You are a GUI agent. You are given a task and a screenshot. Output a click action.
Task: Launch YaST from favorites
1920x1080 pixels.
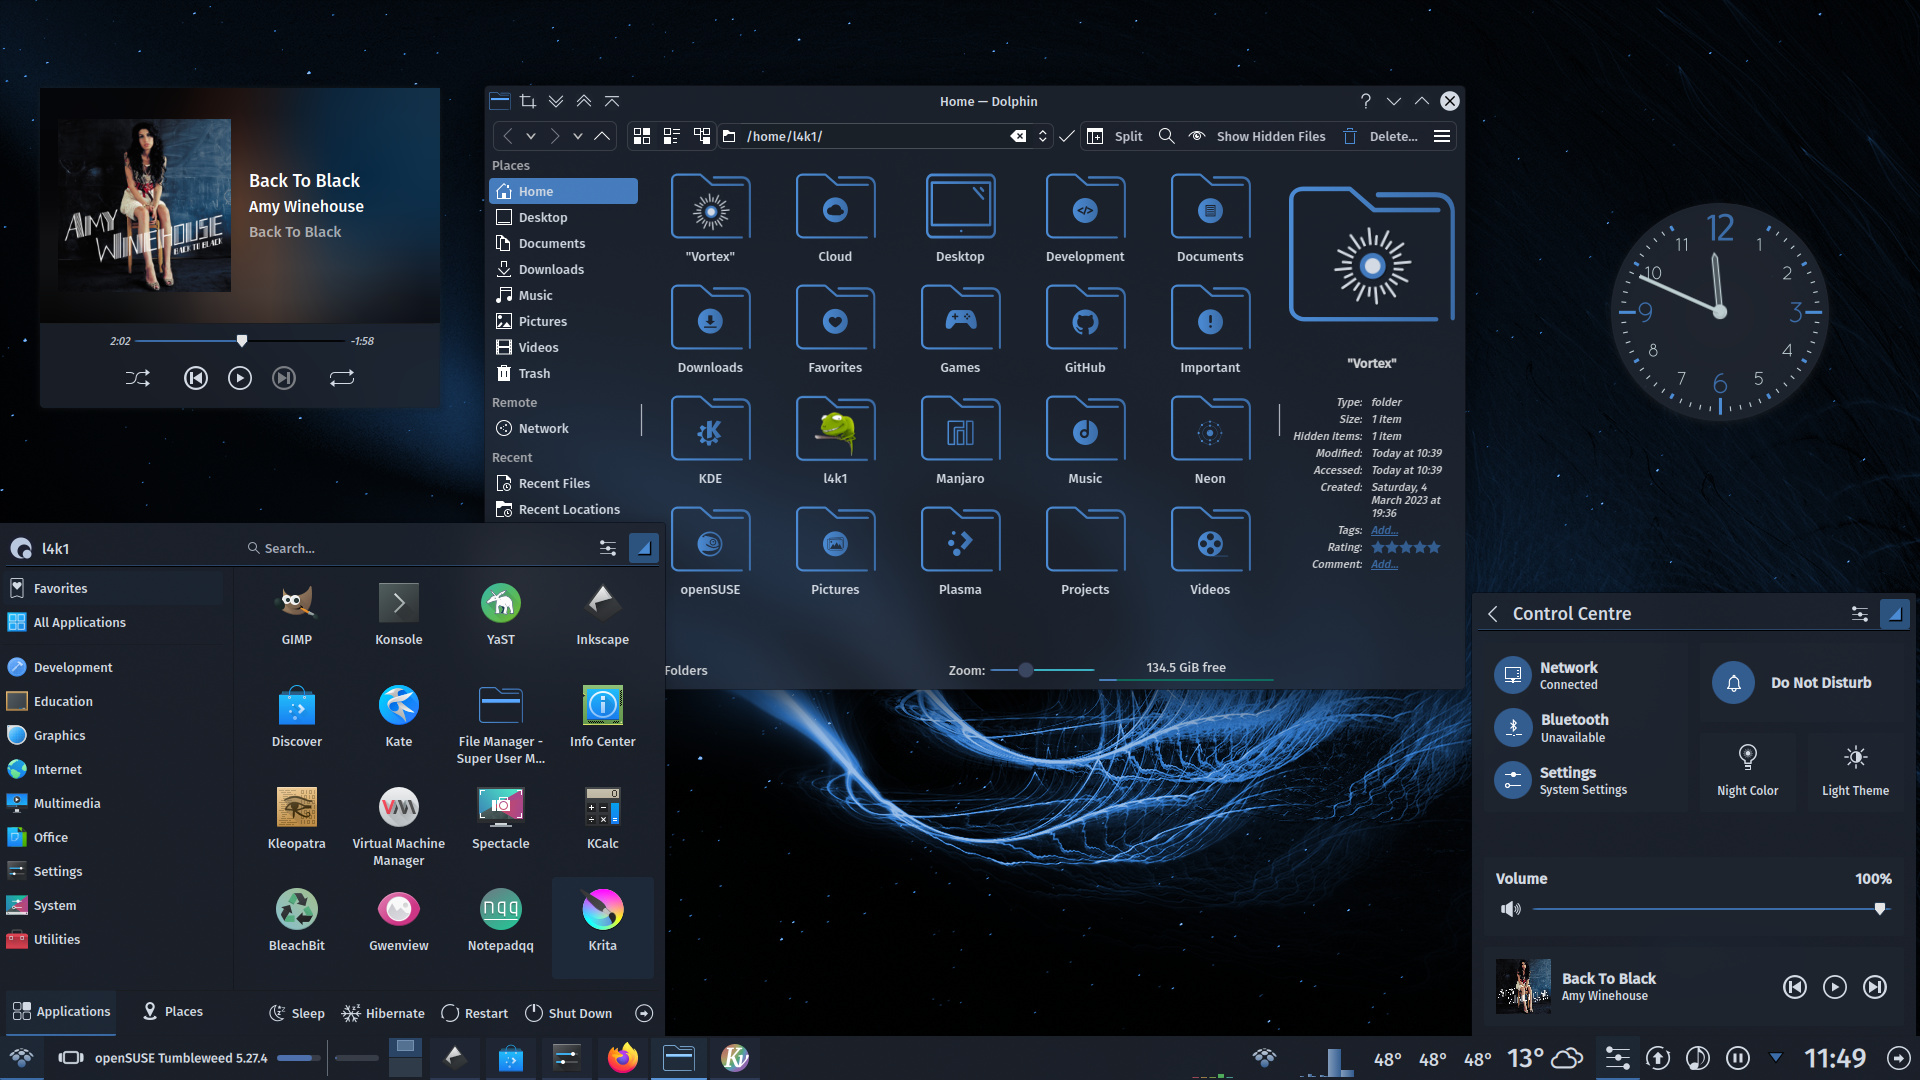coord(501,615)
